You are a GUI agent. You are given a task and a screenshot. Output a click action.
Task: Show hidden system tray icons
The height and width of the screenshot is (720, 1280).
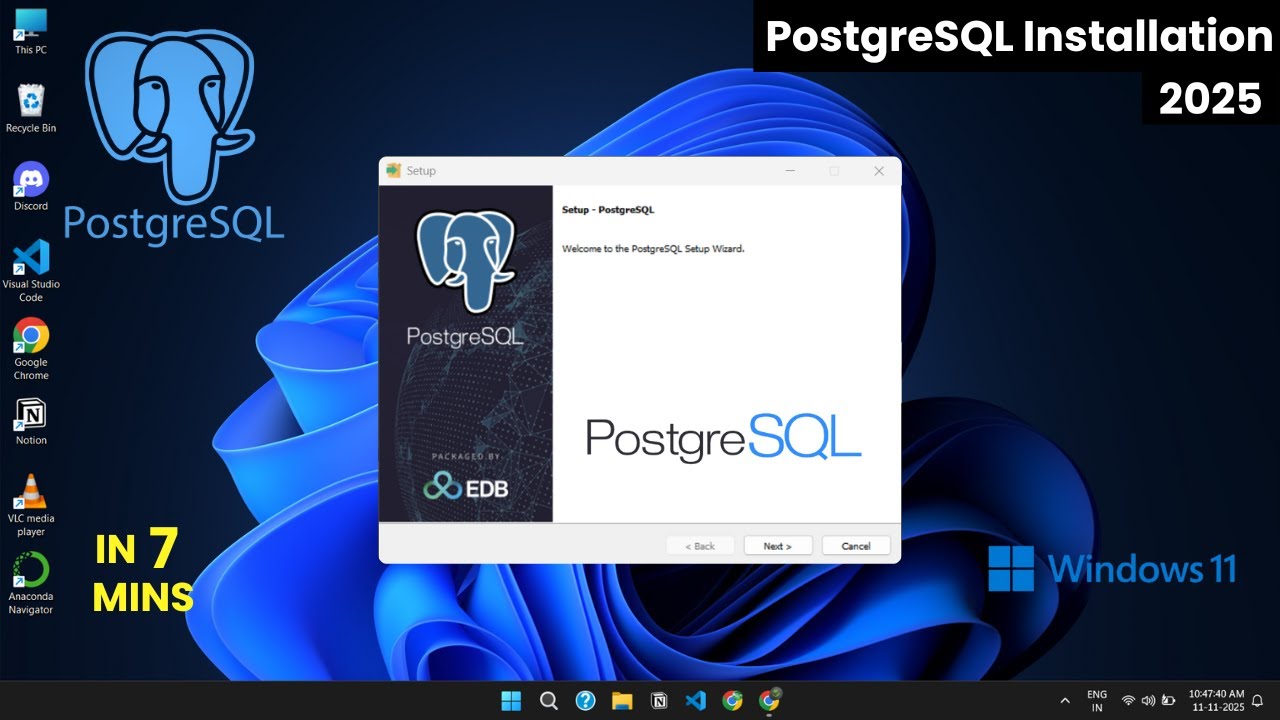tap(1065, 701)
